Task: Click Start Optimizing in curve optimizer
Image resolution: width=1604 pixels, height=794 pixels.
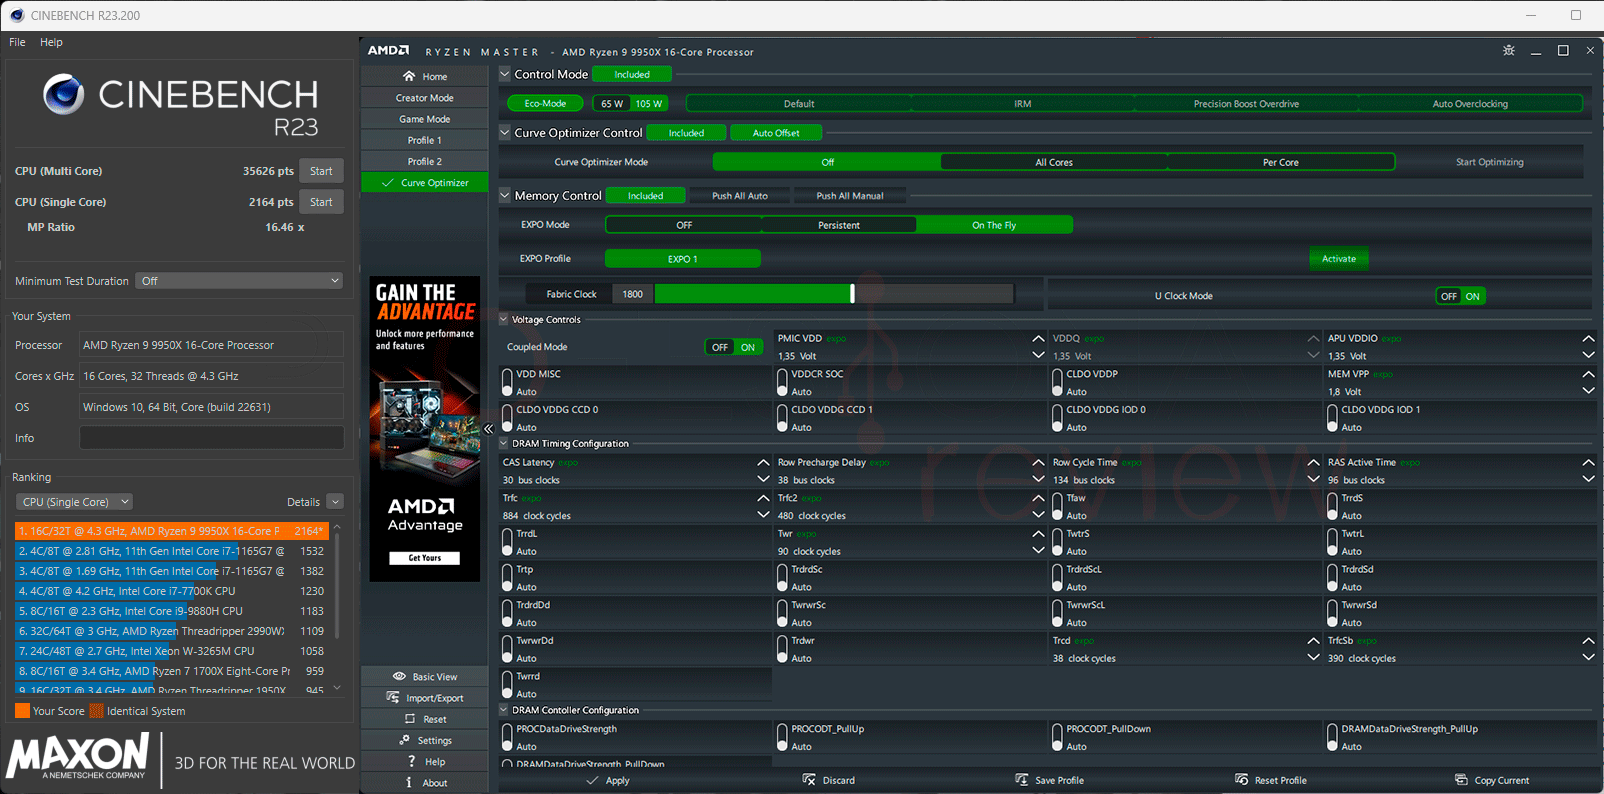Action: coord(1489,162)
